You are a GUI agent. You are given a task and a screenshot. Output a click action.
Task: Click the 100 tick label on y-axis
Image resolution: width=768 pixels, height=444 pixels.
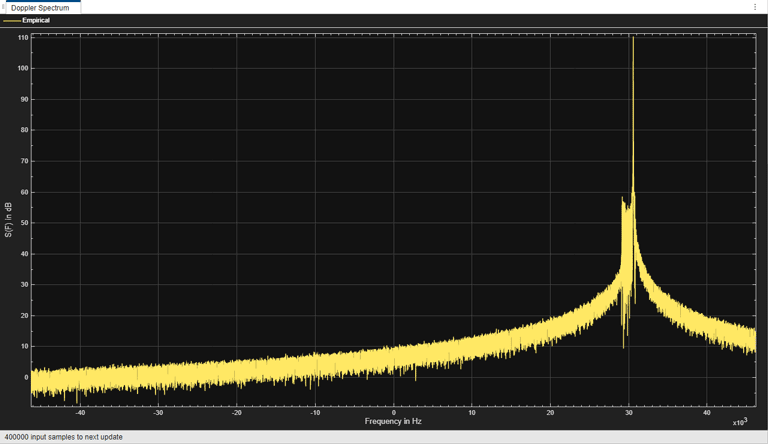(23, 68)
